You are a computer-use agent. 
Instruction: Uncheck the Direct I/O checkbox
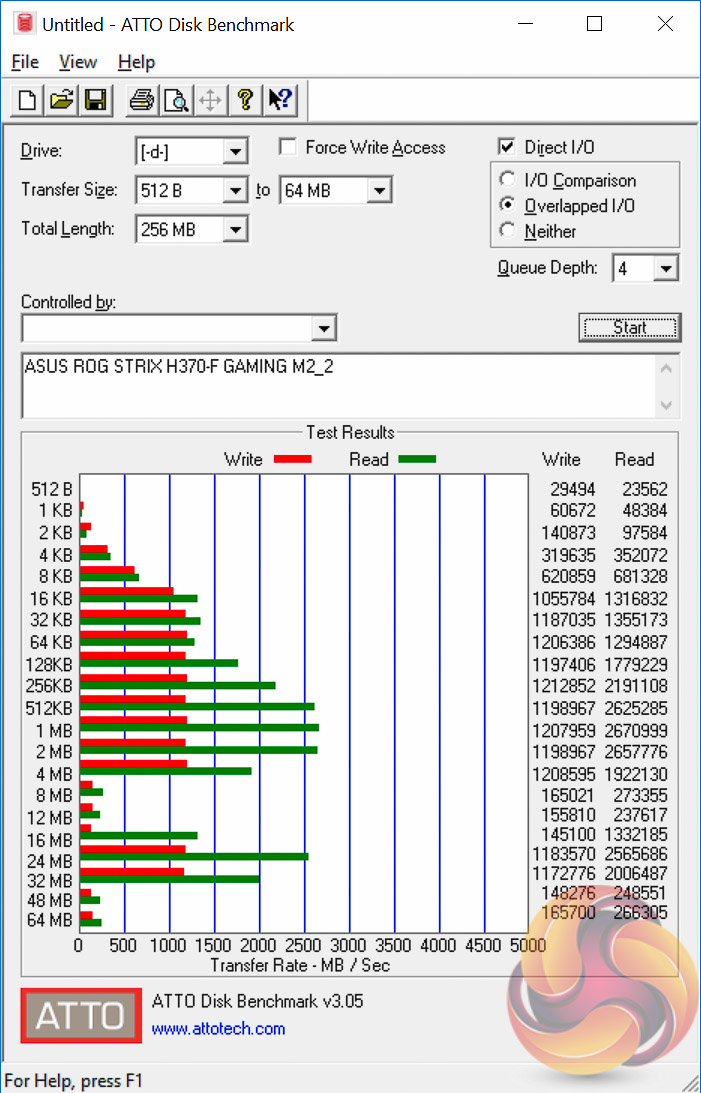[507, 146]
